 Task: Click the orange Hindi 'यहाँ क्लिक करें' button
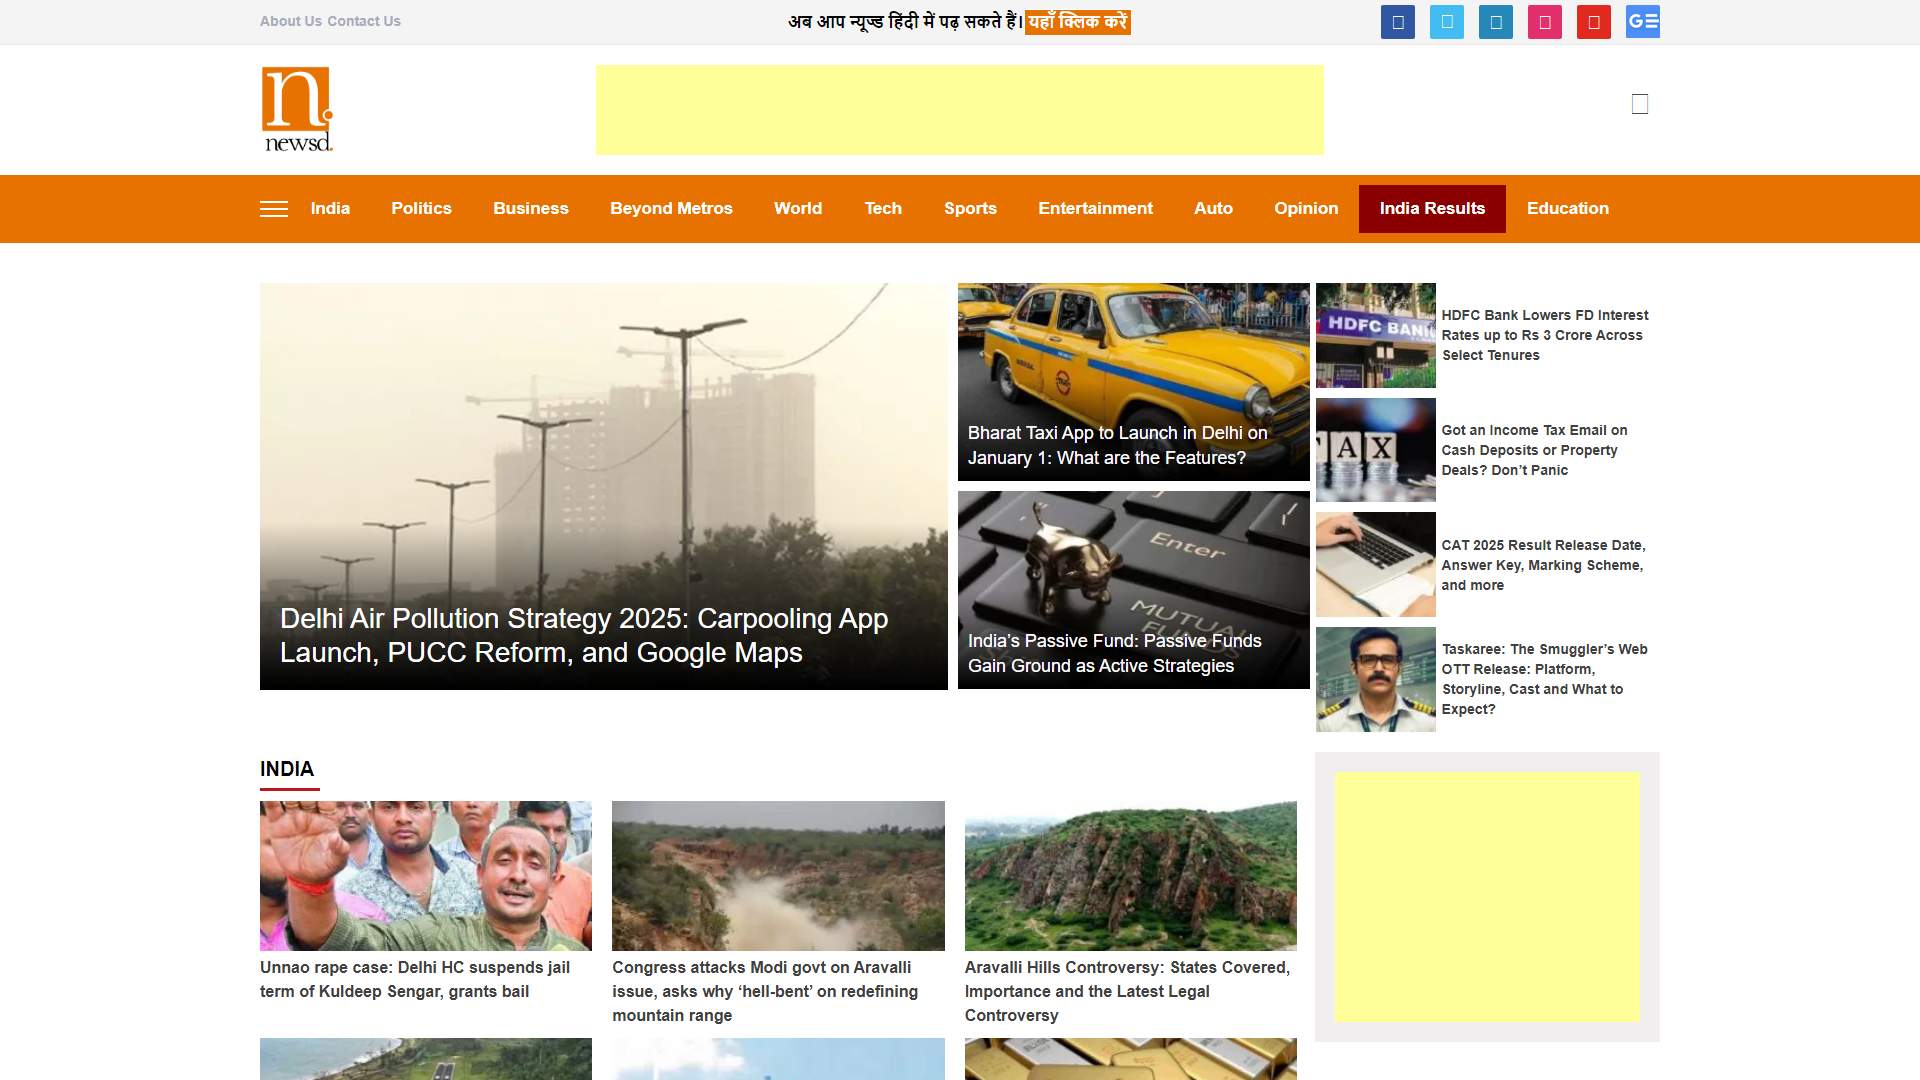pos(1077,22)
